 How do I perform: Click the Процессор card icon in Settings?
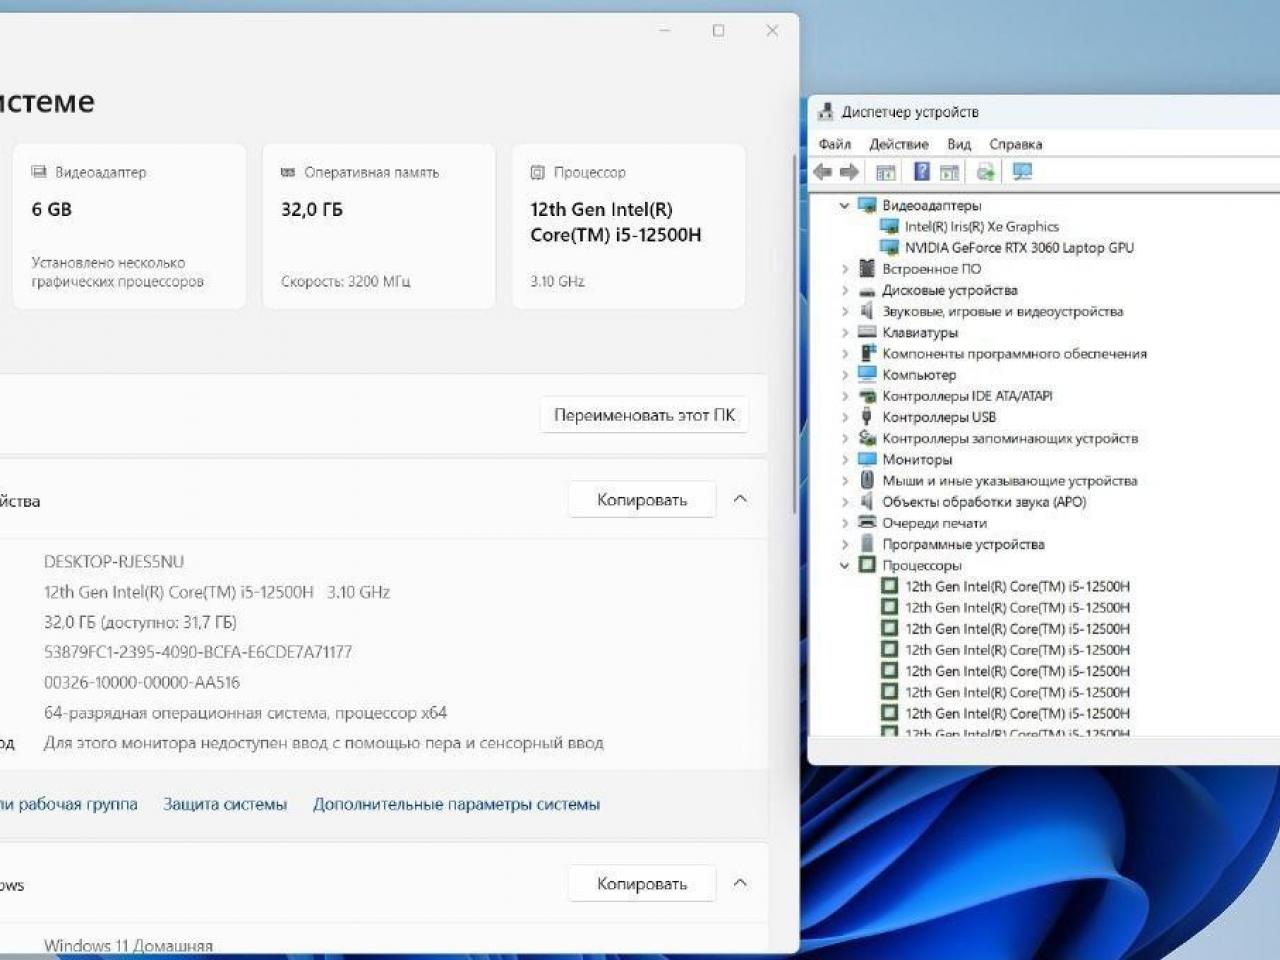tap(538, 172)
